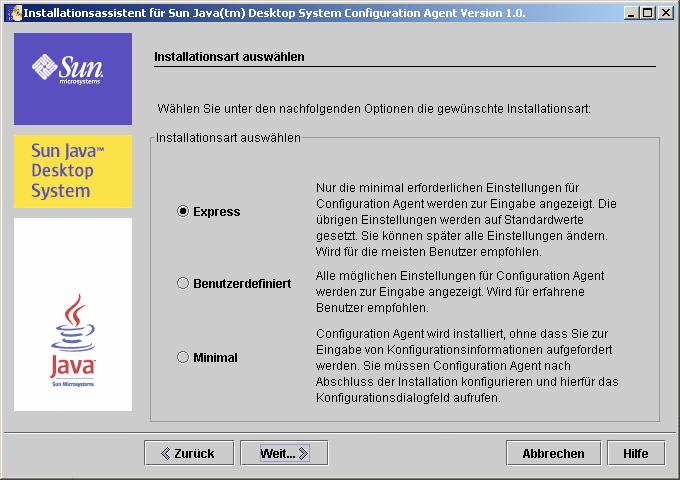Click the Sun Microsystems logo
The image size is (680, 480).
point(73,79)
